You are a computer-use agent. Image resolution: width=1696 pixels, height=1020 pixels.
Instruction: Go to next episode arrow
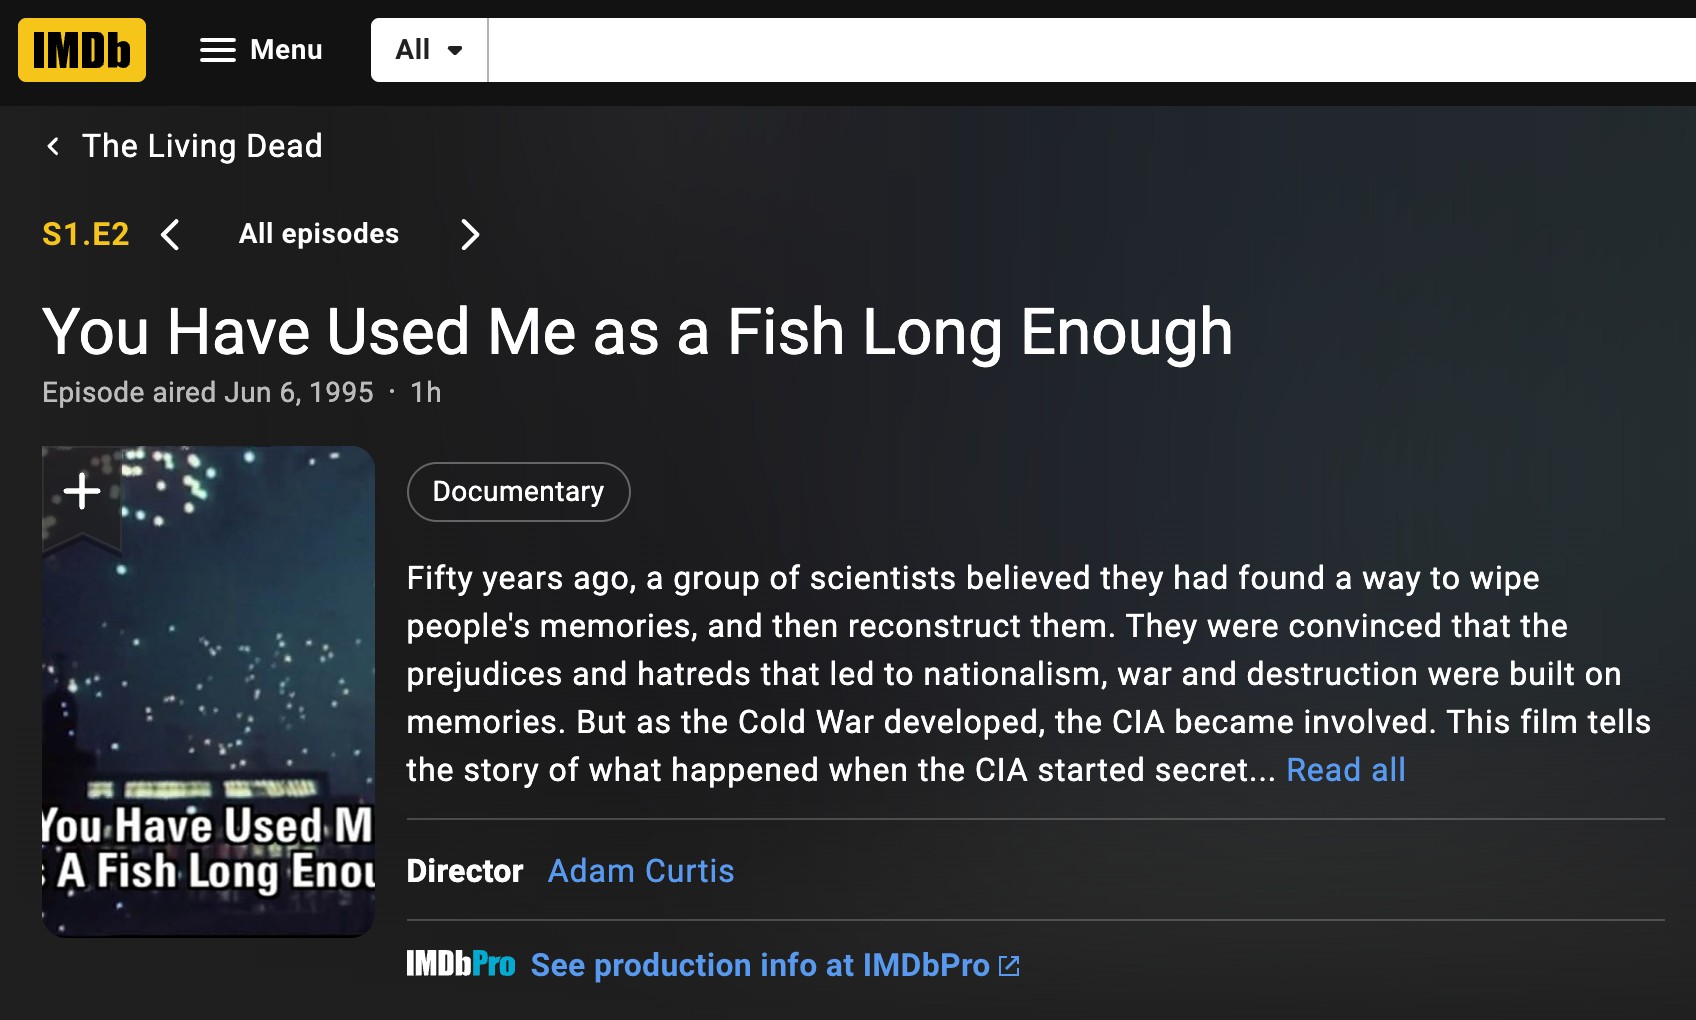469,235
